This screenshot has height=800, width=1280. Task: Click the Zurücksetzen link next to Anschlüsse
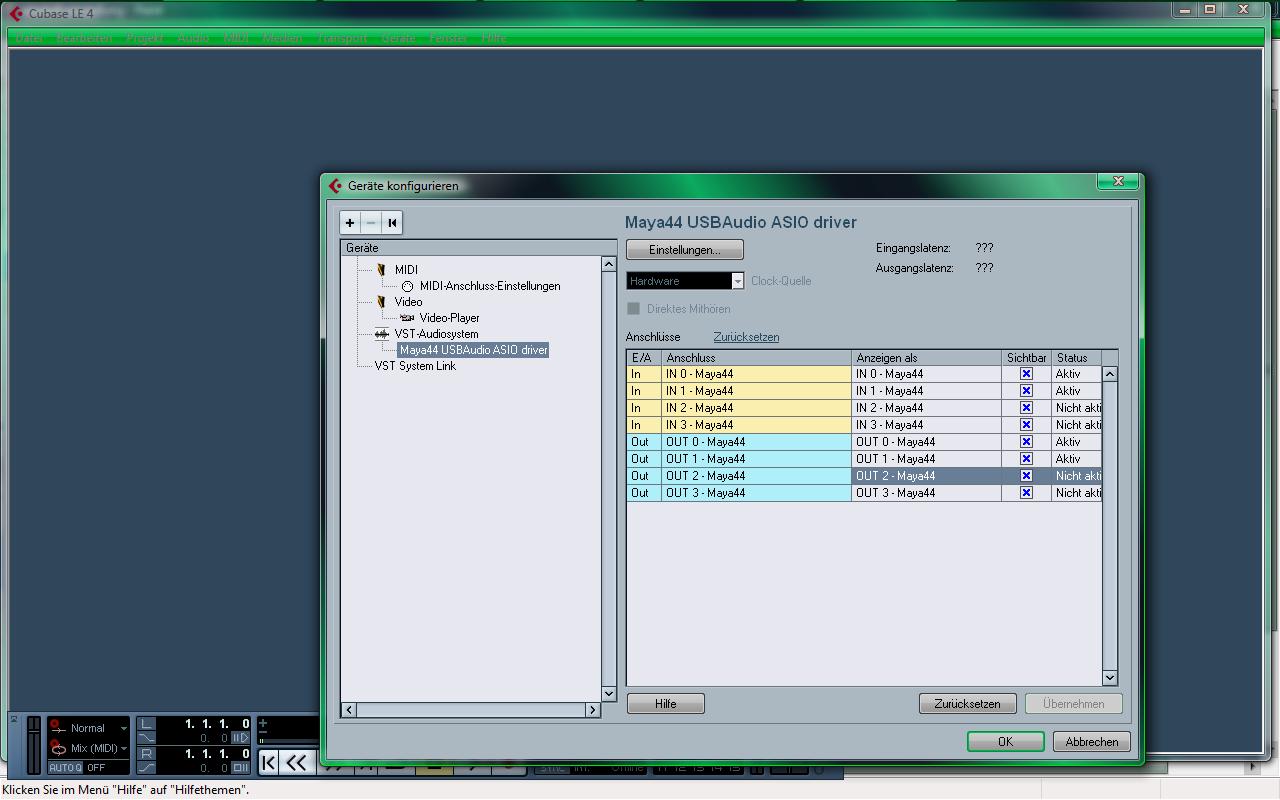746,337
